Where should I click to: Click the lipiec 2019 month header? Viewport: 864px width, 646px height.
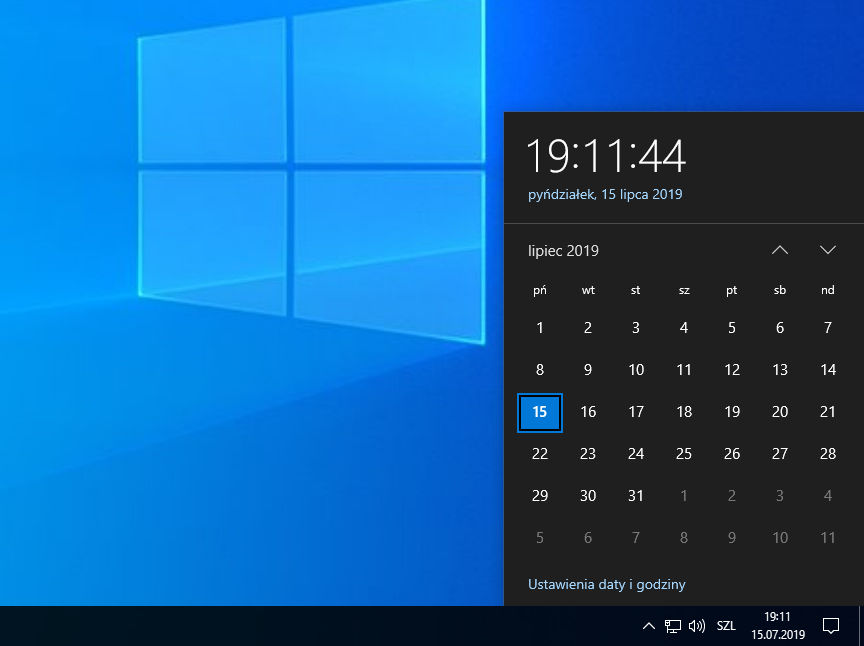564,251
